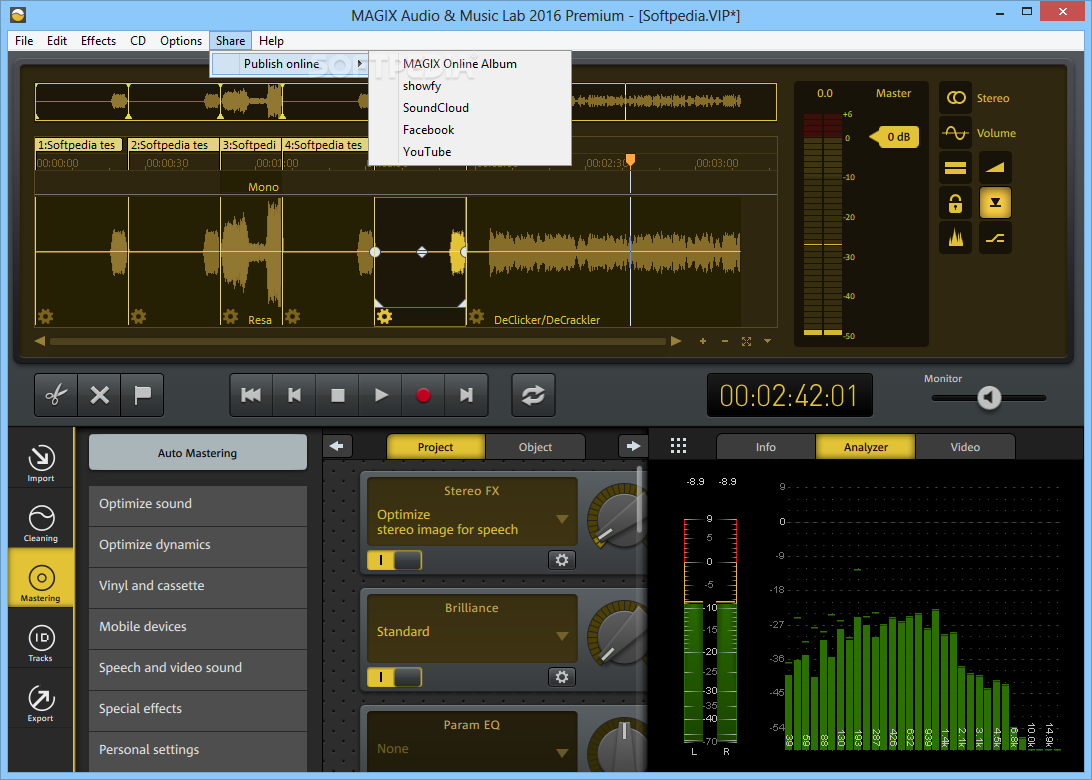This screenshot has height=780, width=1092.
Task: Click the delete X tool button
Action: [x=100, y=395]
